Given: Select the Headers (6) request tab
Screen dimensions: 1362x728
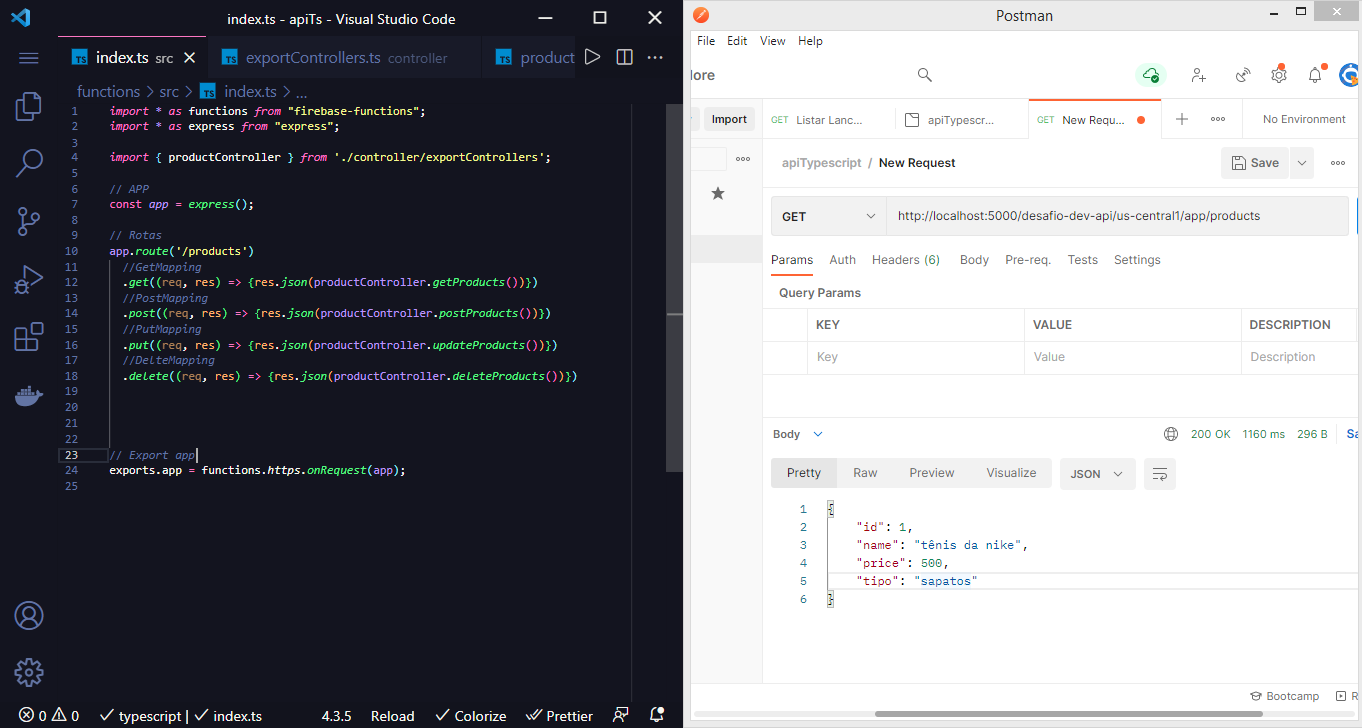Looking at the screenshot, I should 906,260.
